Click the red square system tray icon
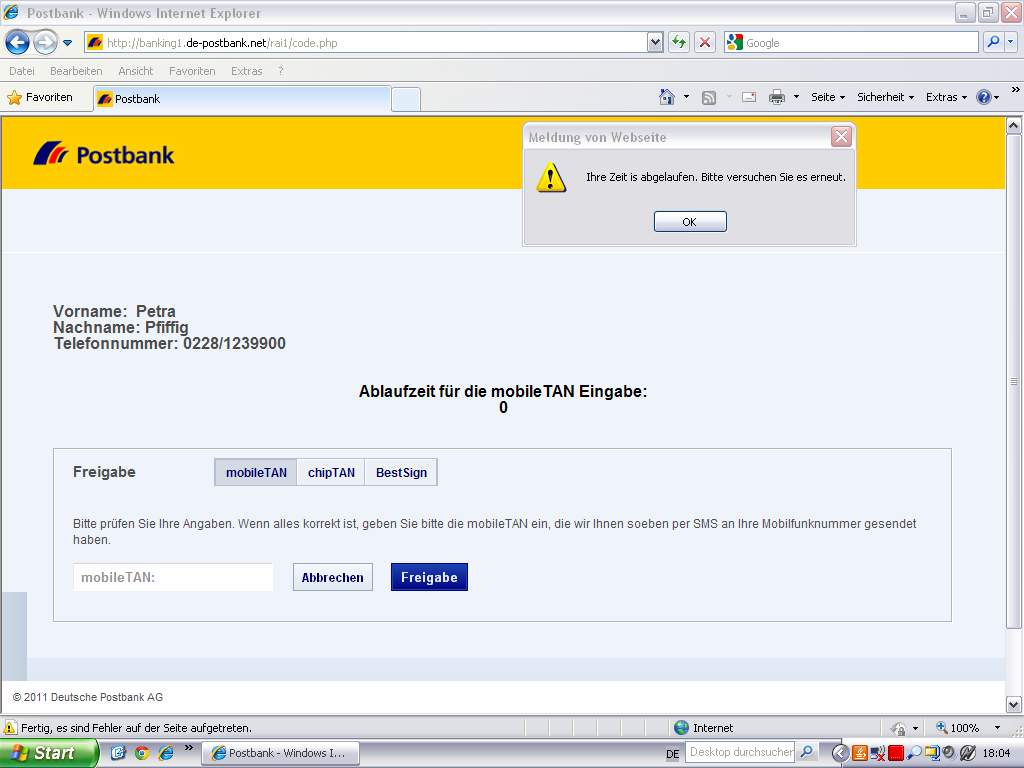This screenshot has width=1024, height=768. point(895,753)
